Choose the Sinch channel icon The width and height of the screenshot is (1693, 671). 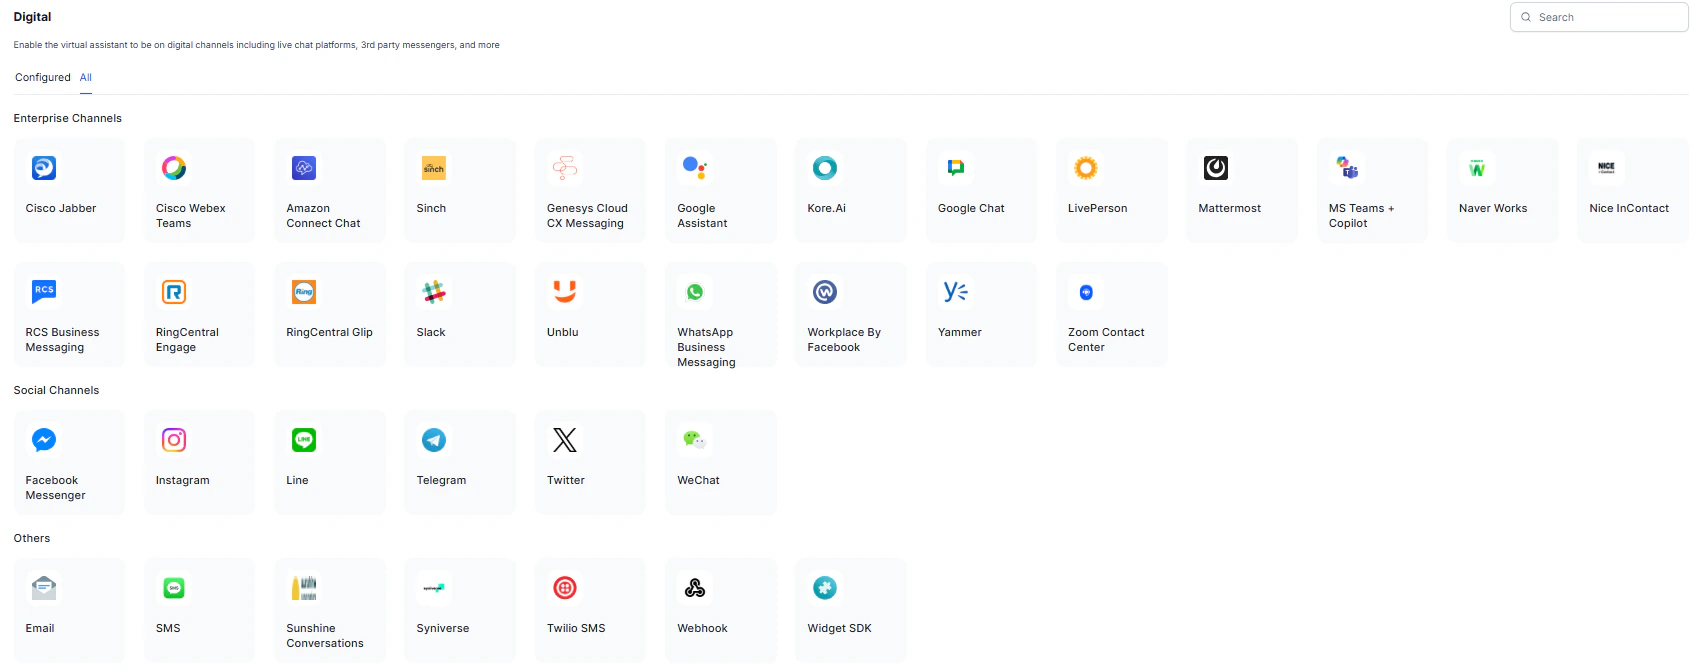point(434,168)
